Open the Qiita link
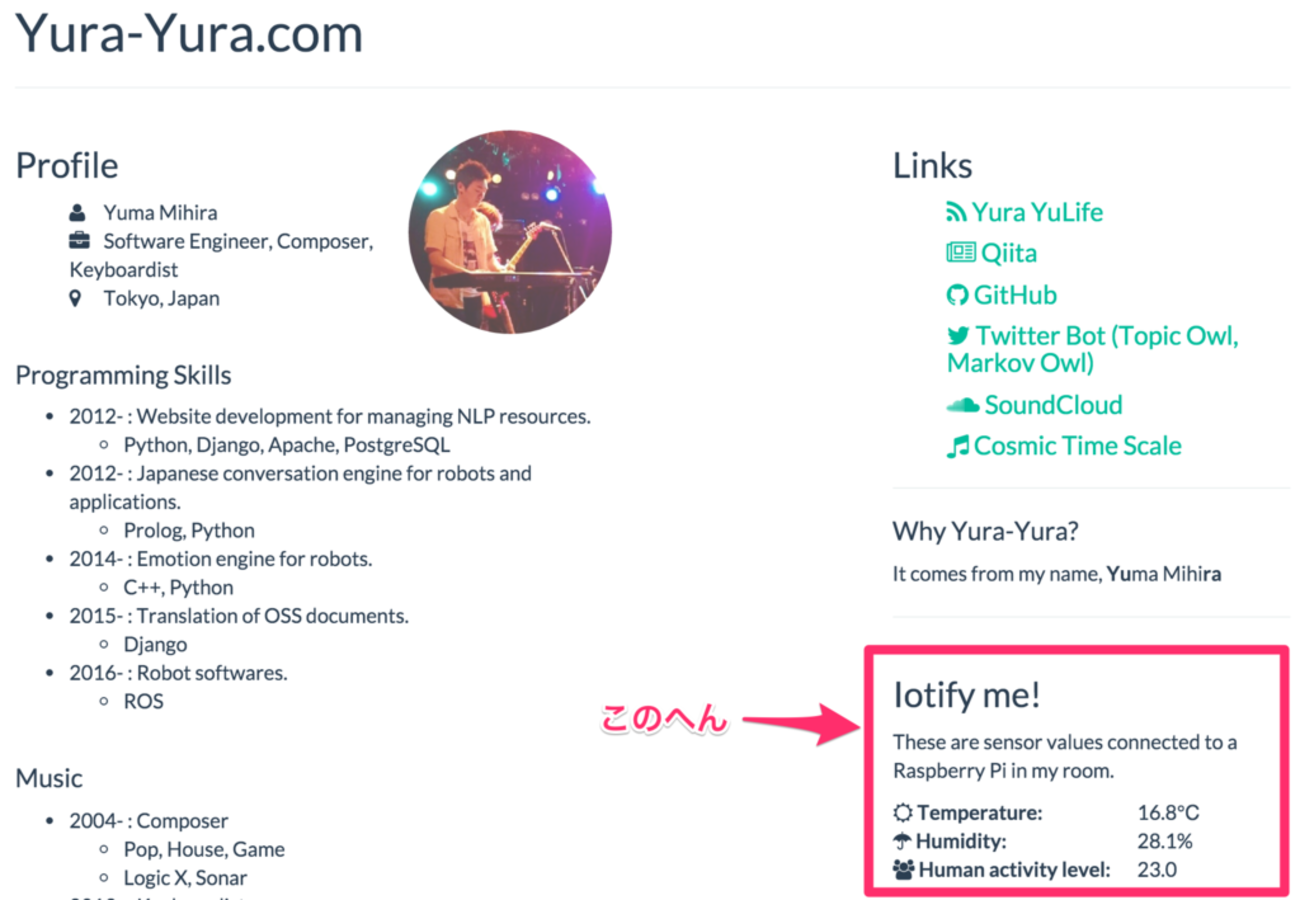 pos(1009,253)
